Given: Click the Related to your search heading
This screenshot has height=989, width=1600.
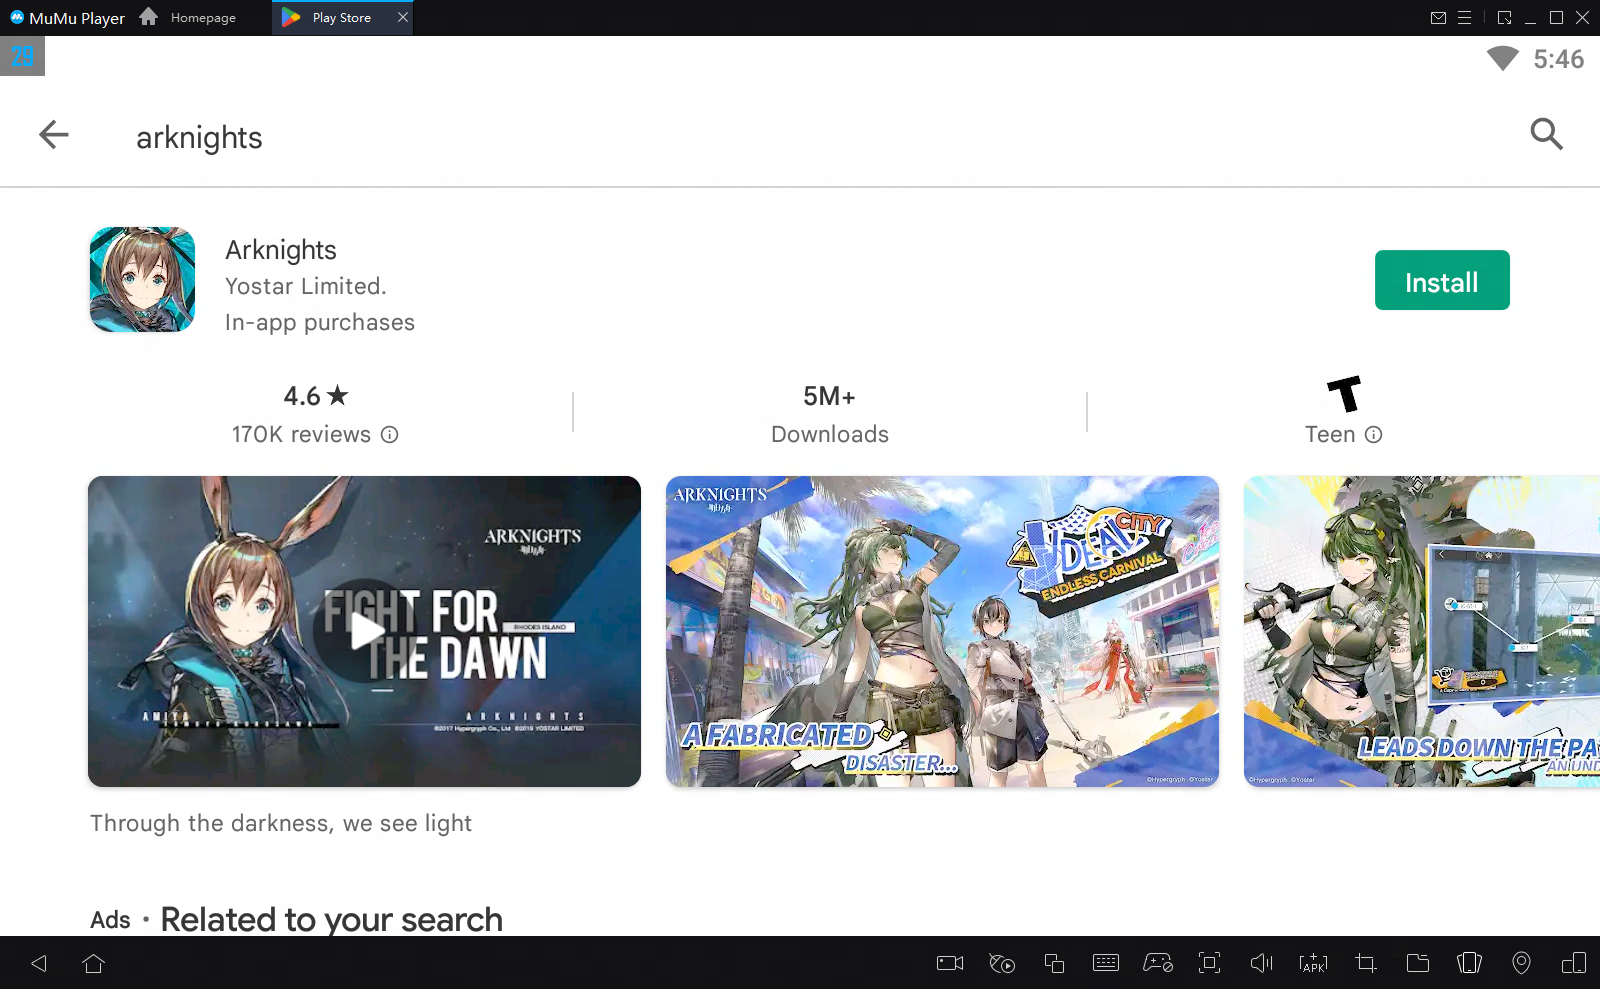Looking at the screenshot, I should click(331, 919).
